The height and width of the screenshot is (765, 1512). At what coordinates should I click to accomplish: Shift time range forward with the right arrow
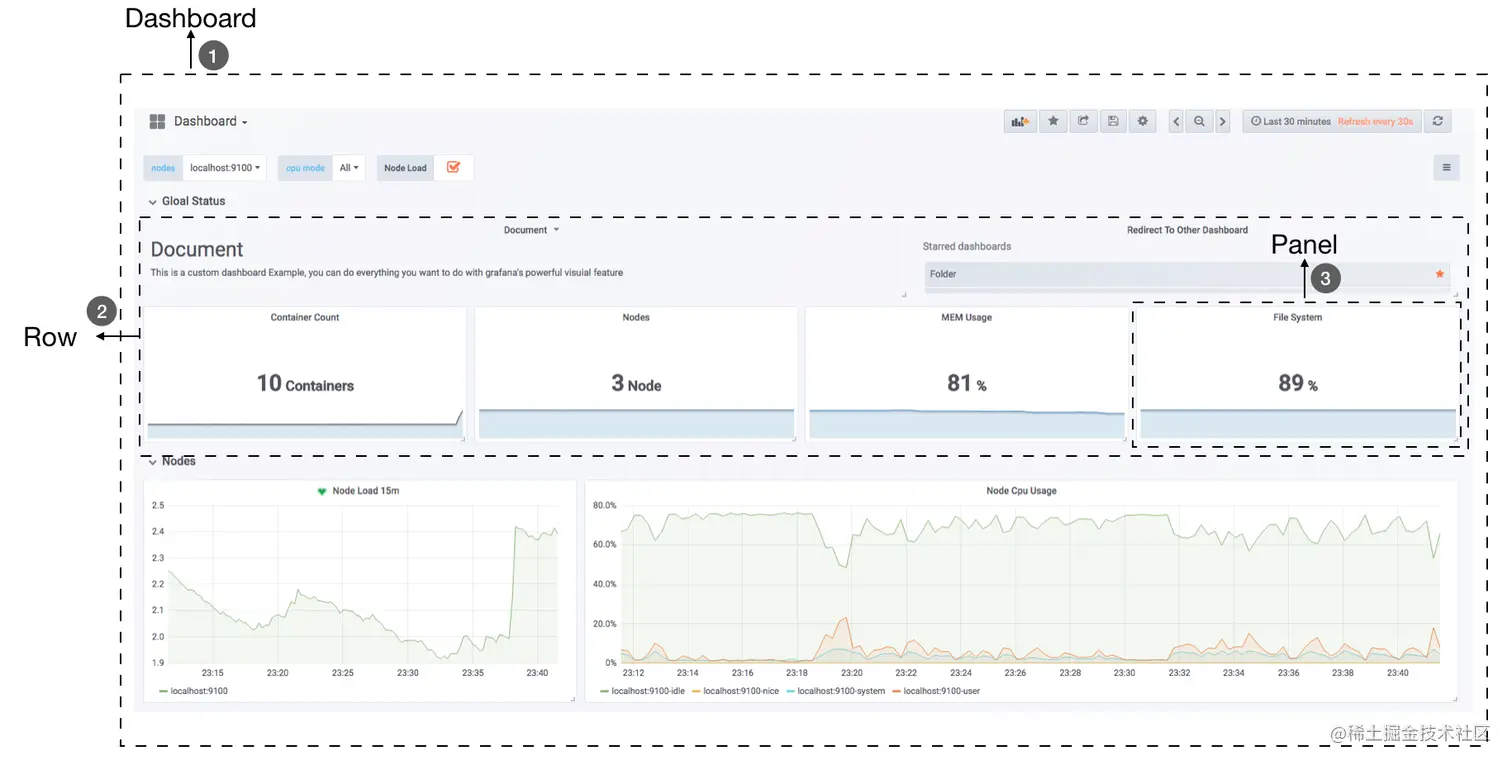[1222, 121]
